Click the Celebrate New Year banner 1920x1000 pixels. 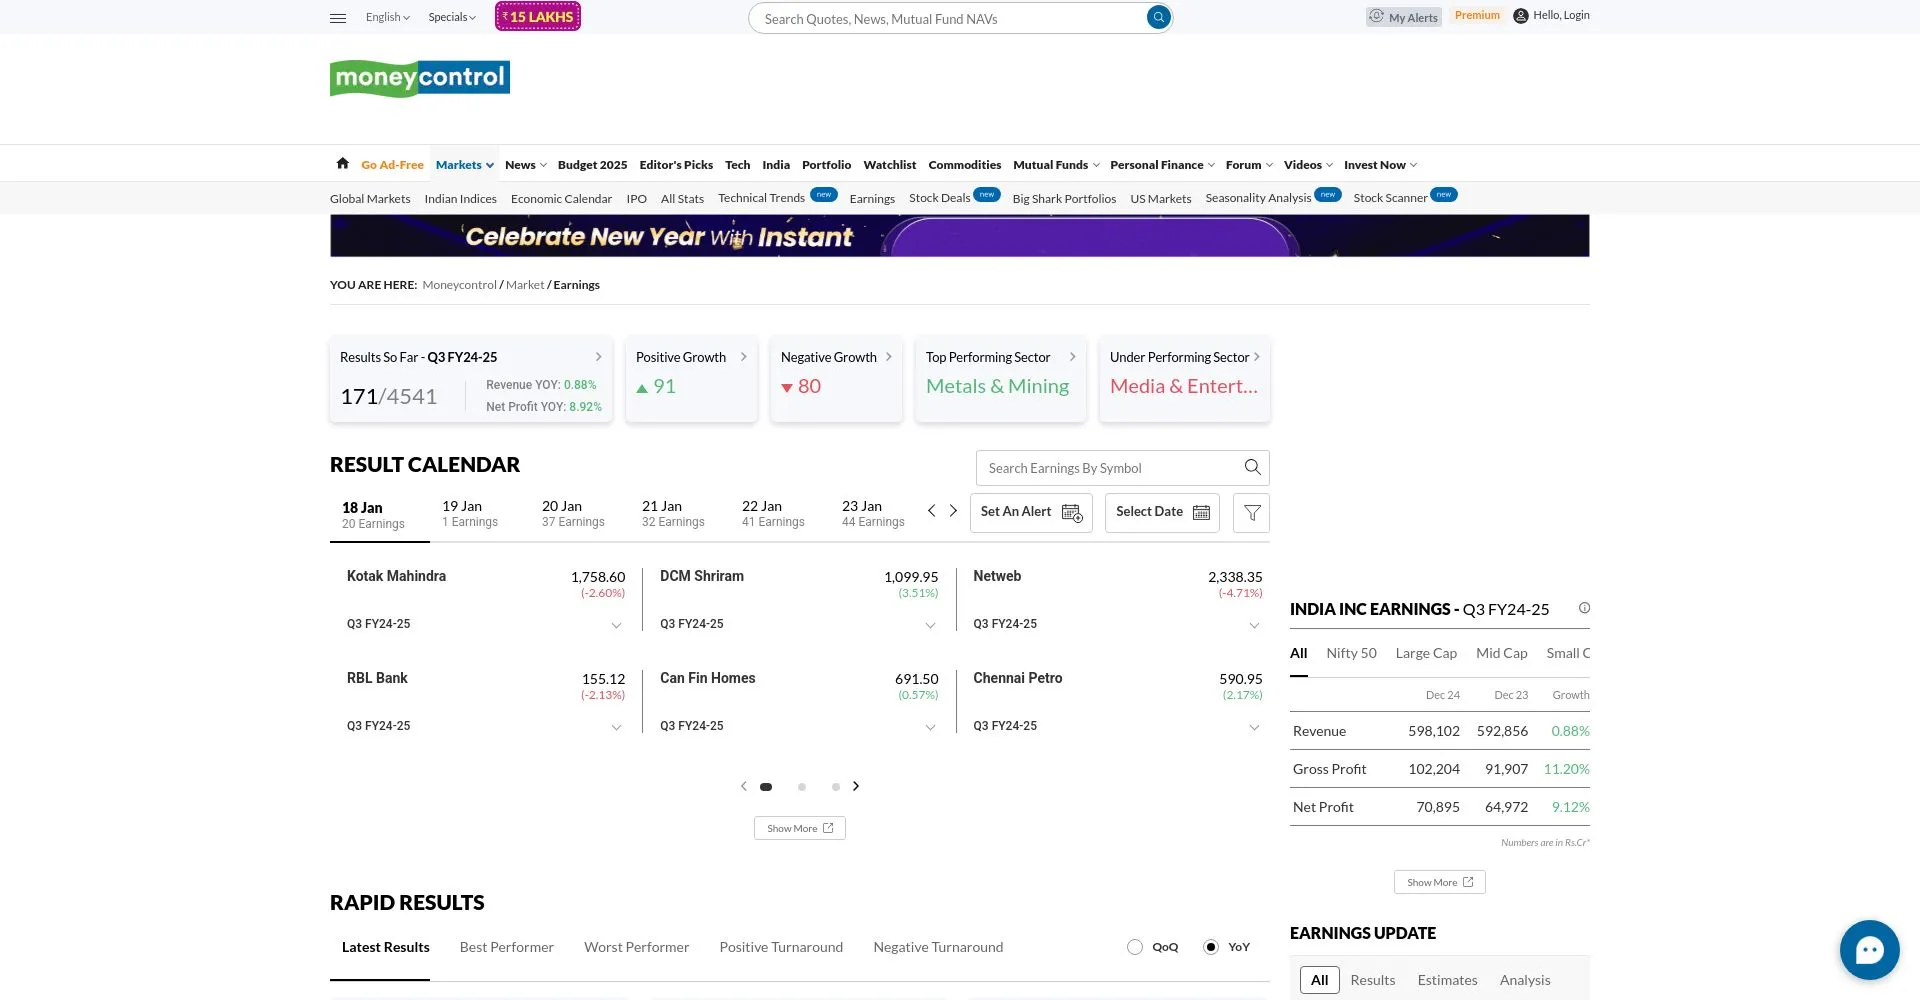tap(959, 236)
